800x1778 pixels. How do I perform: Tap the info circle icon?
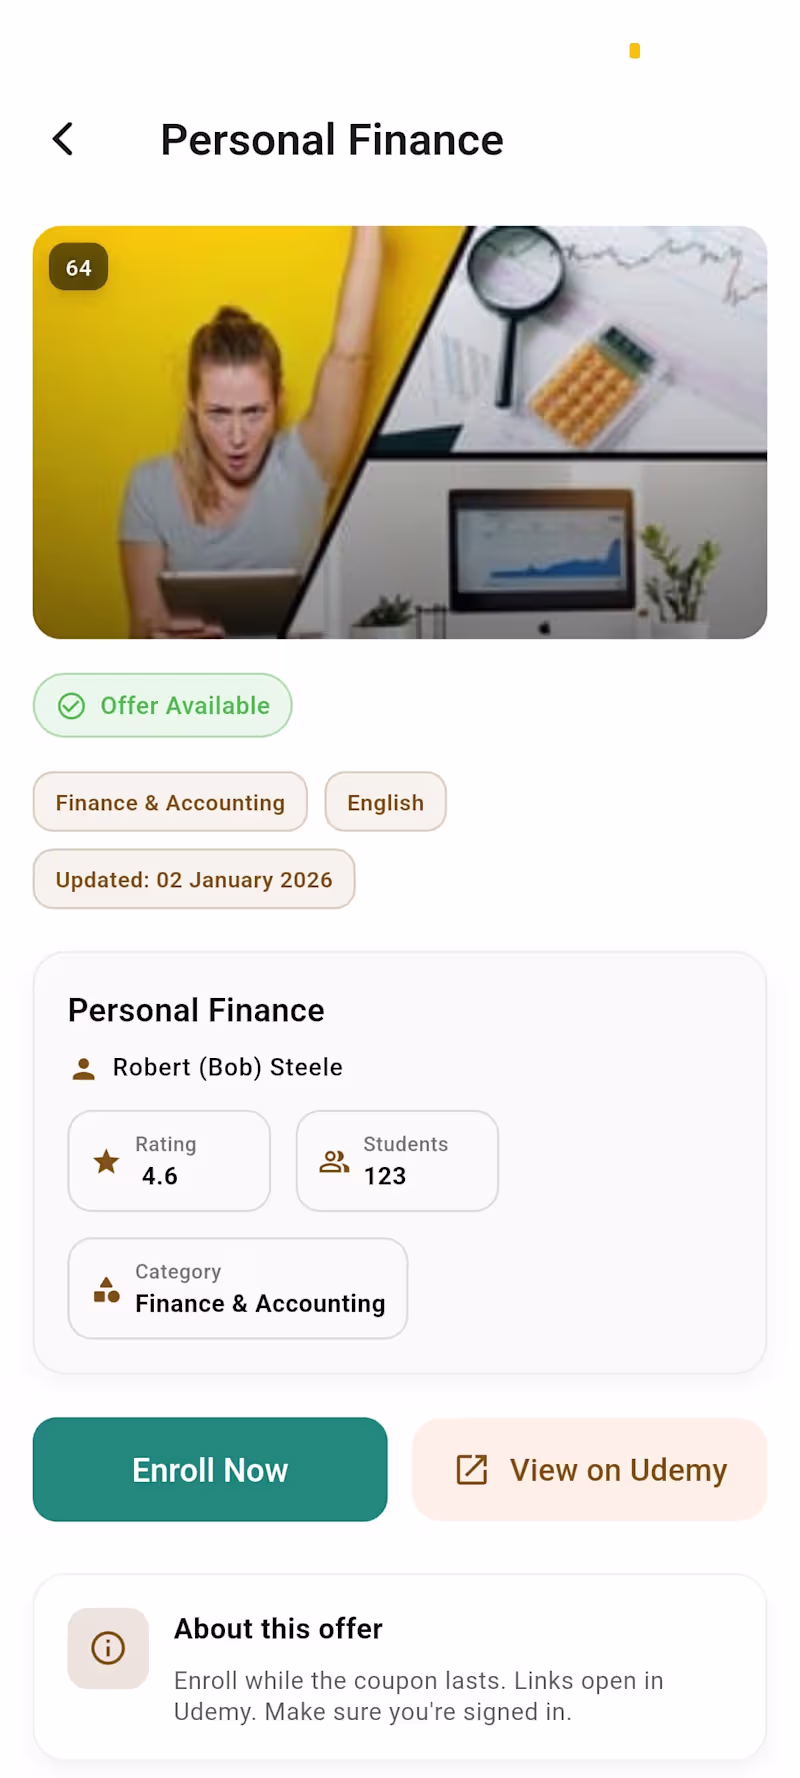click(108, 1648)
